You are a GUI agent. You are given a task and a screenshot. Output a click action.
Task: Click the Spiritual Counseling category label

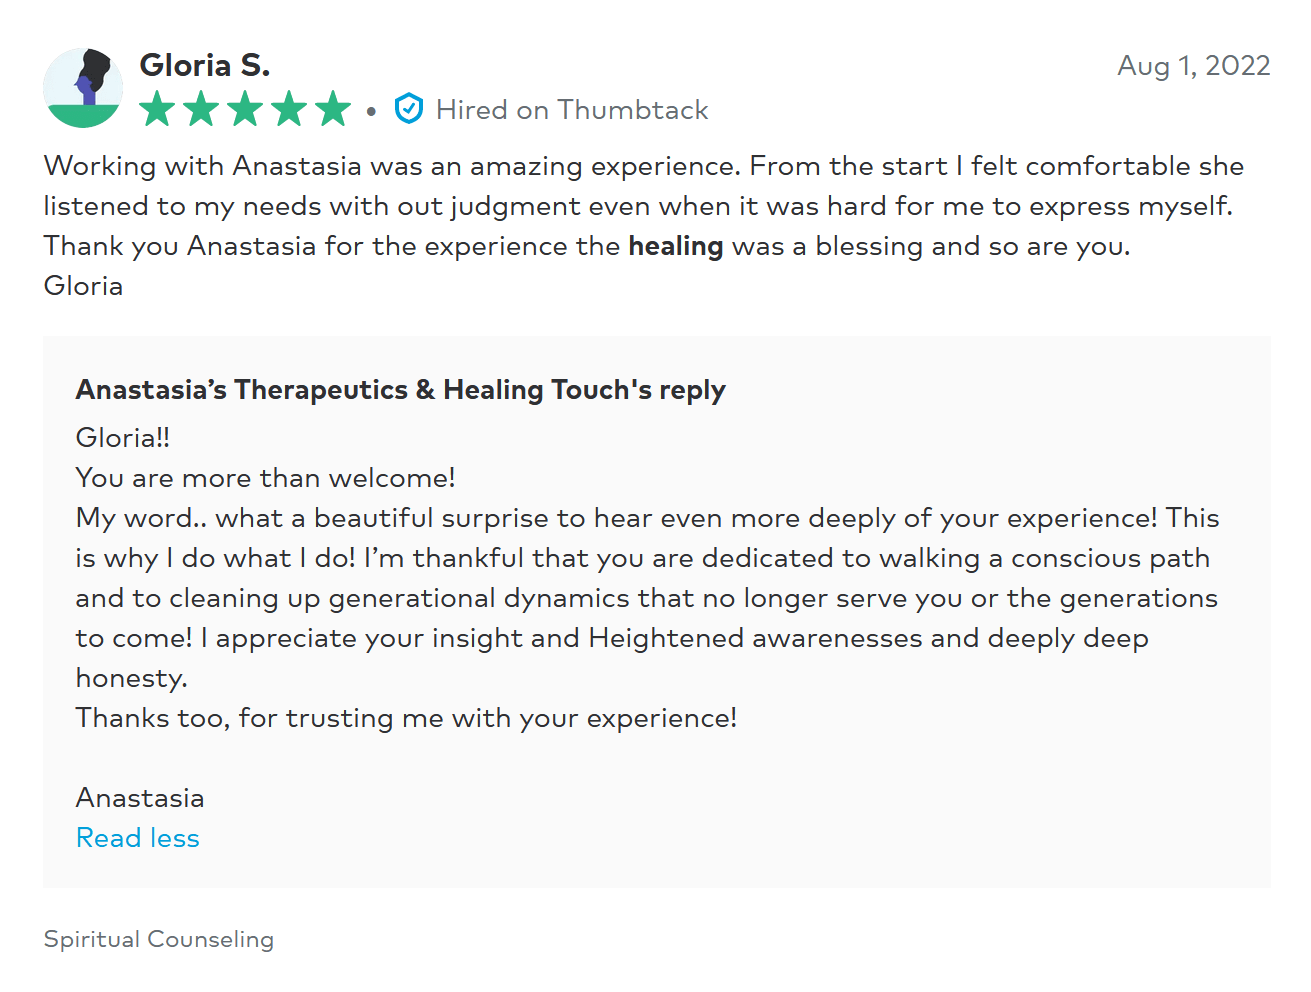pyautogui.click(x=159, y=940)
